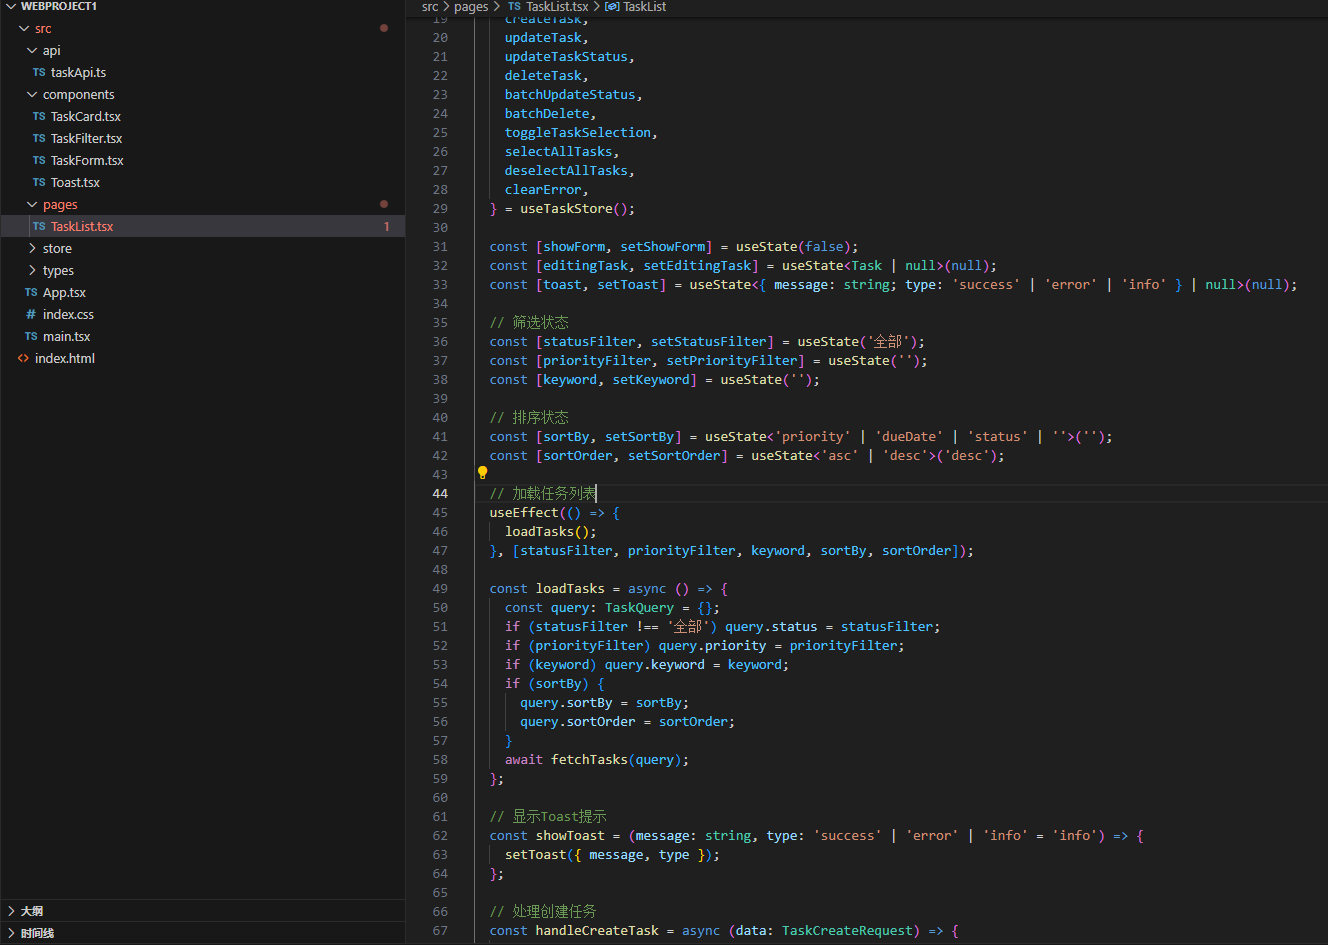Viewport: 1328px width, 945px height.
Task: Collapse the api folder
Action: [x=32, y=50]
